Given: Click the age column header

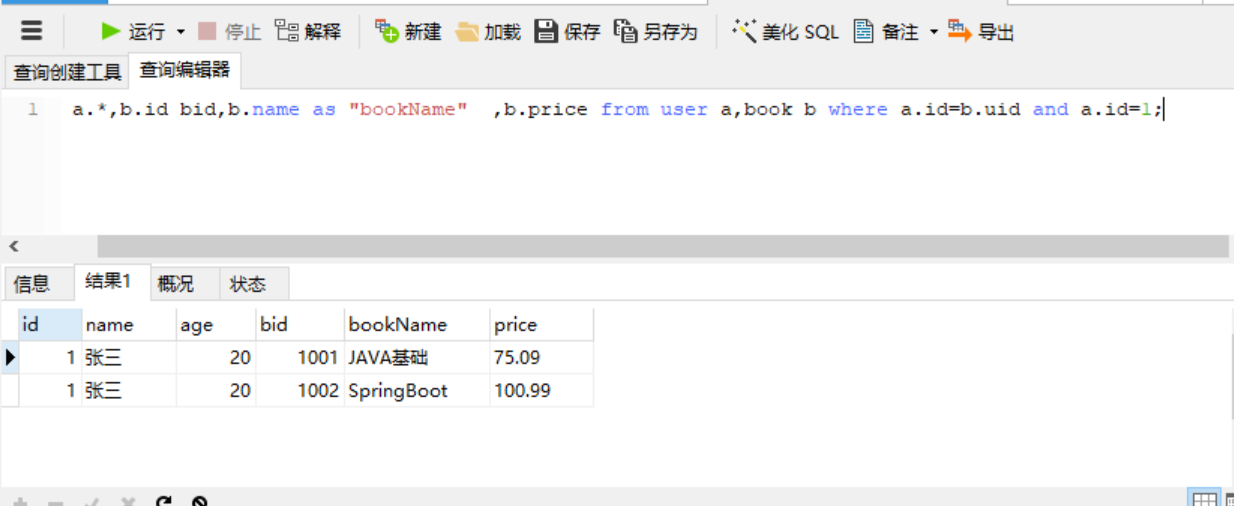Looking at the screenshot, I should [216, 324].
